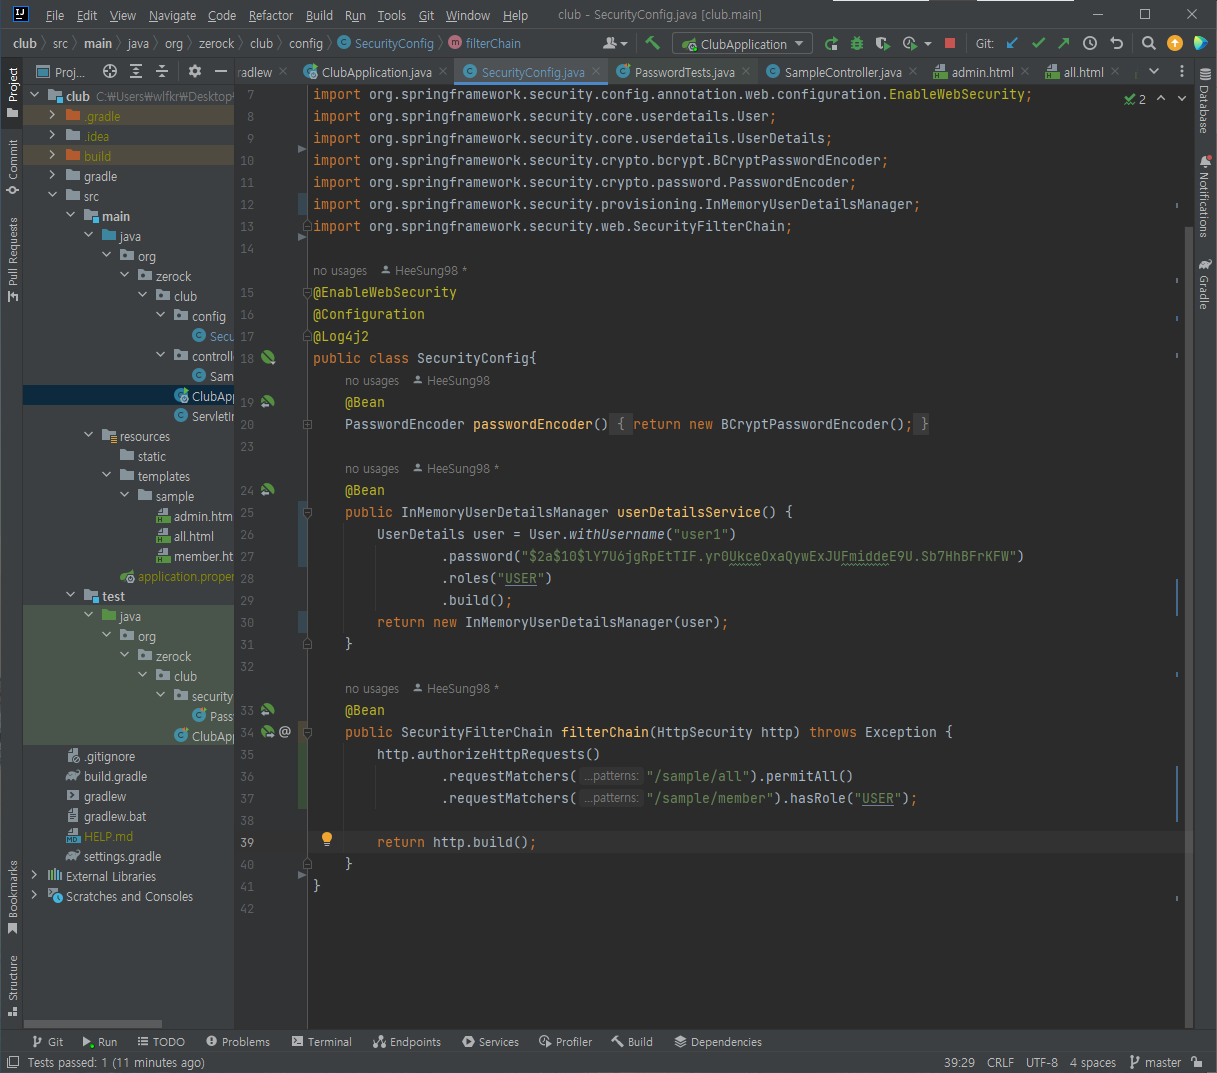Collapse the src folder in tree

53,196
